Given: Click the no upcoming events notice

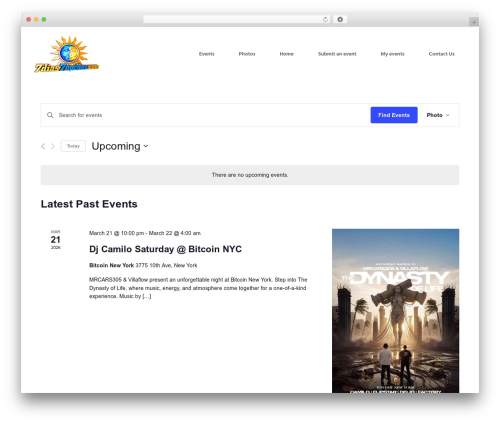Looking at the screenshot, I should click(x=250, y=175).
